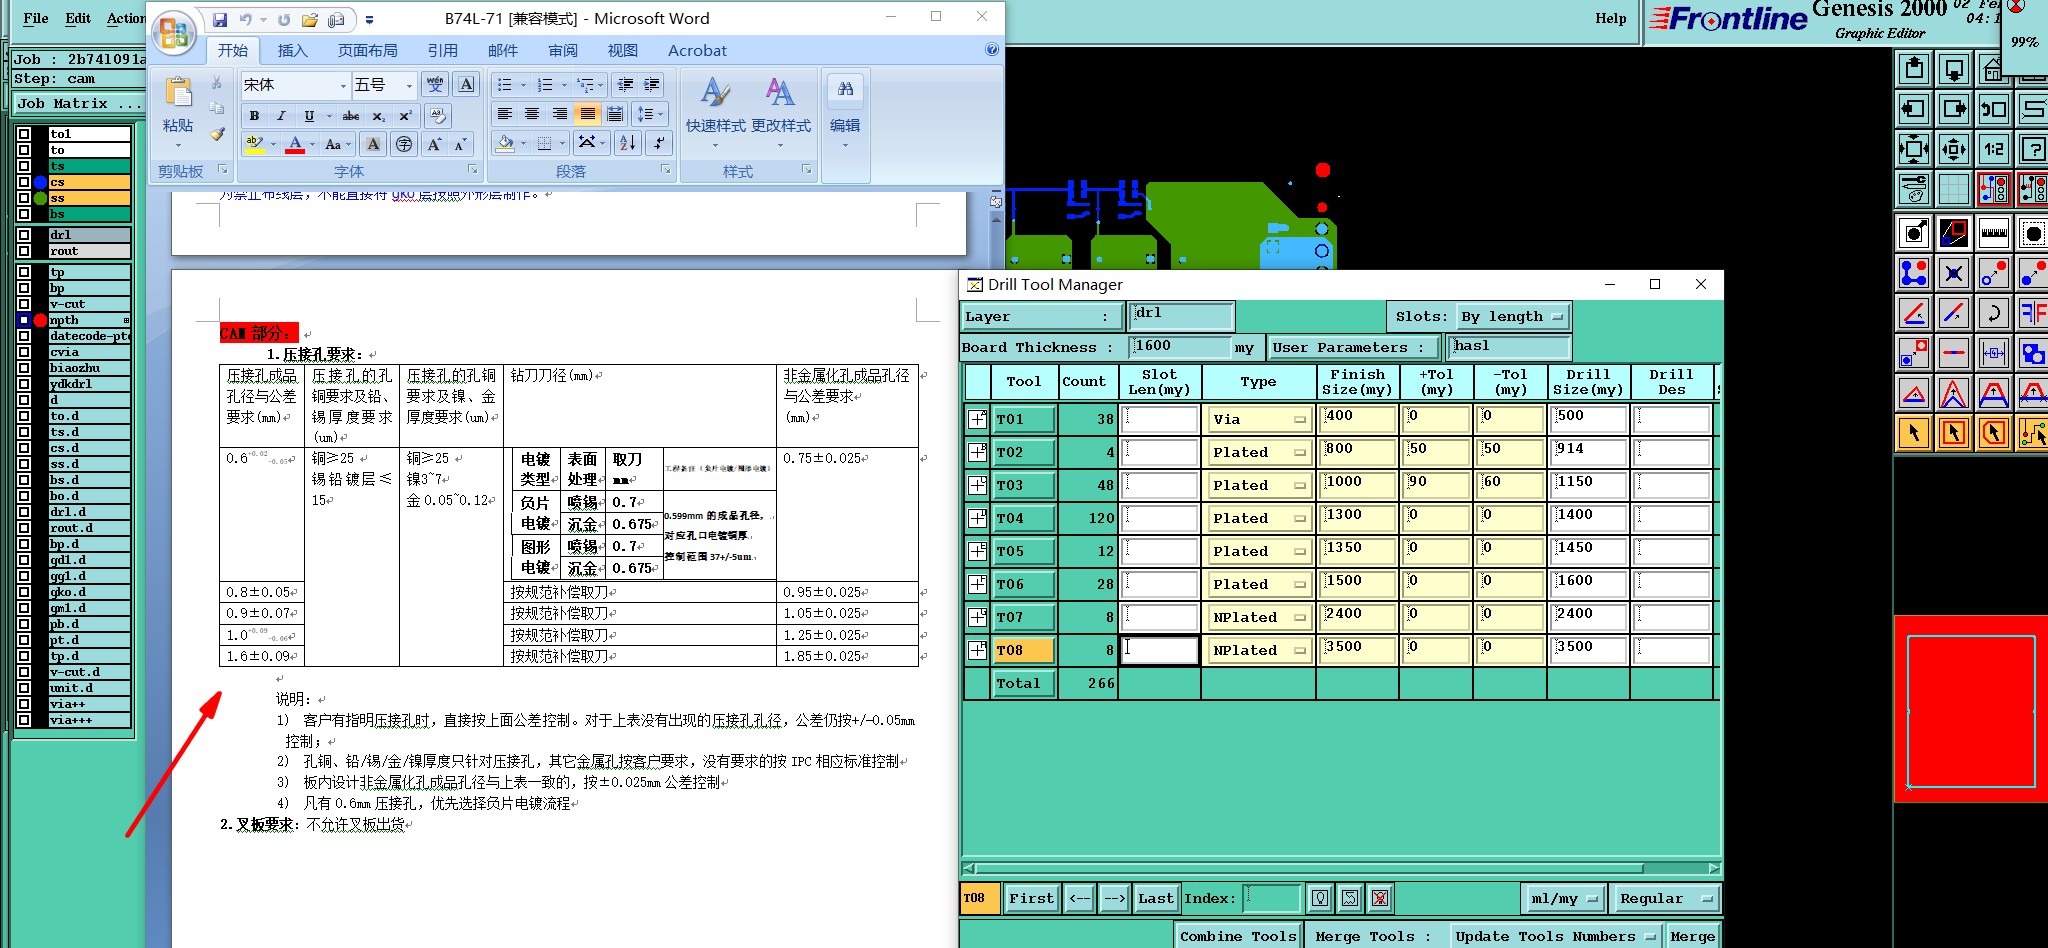Click the plain arrow select tool in Genesis
This screenshot has width=2048, height=948.
pyautogui.click(x=1913, y=433)
